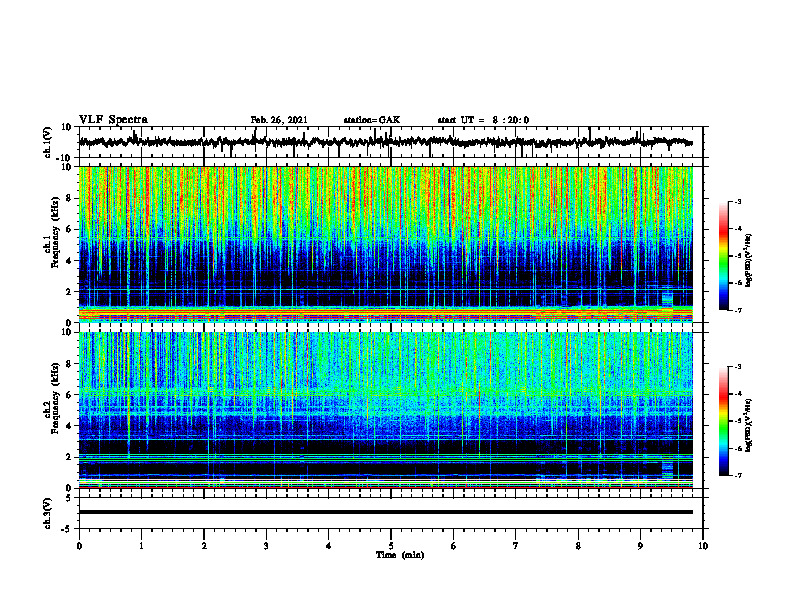
Task: Click the date text "Feb. 26, 2021"
Action: pos(279,120)
